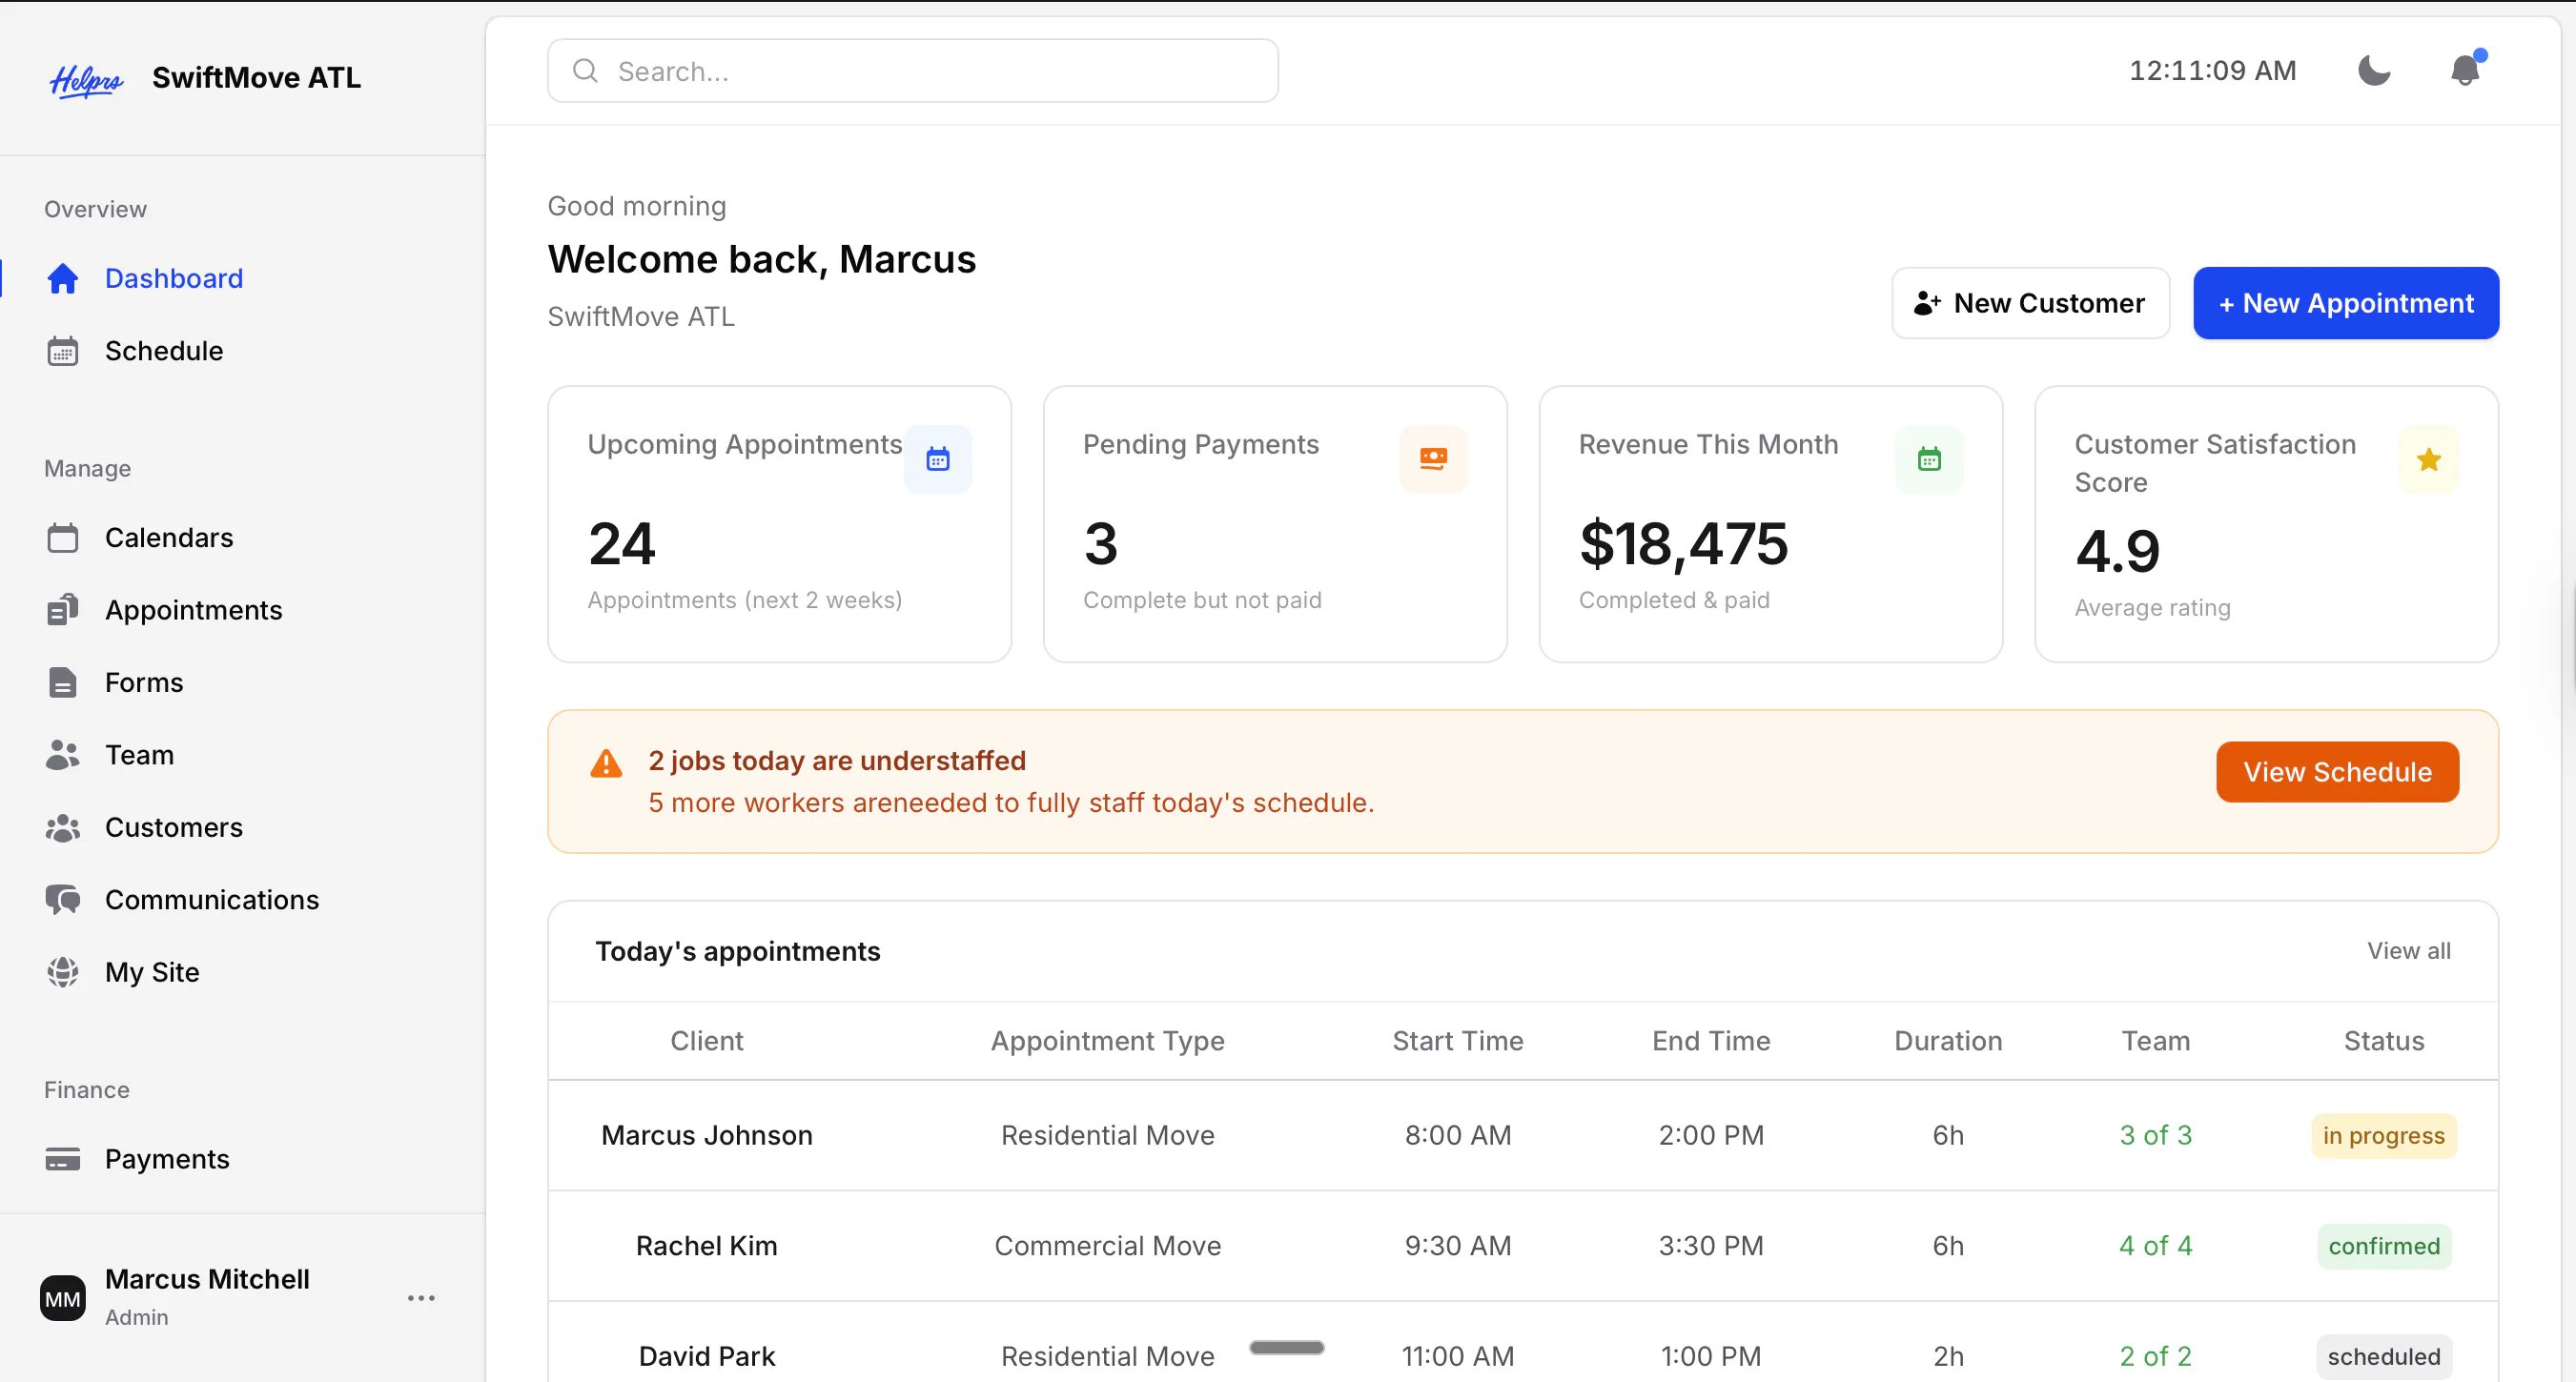Select the Marcus Johnson client row
2576x1382 pixels.
[1523, 1136]
